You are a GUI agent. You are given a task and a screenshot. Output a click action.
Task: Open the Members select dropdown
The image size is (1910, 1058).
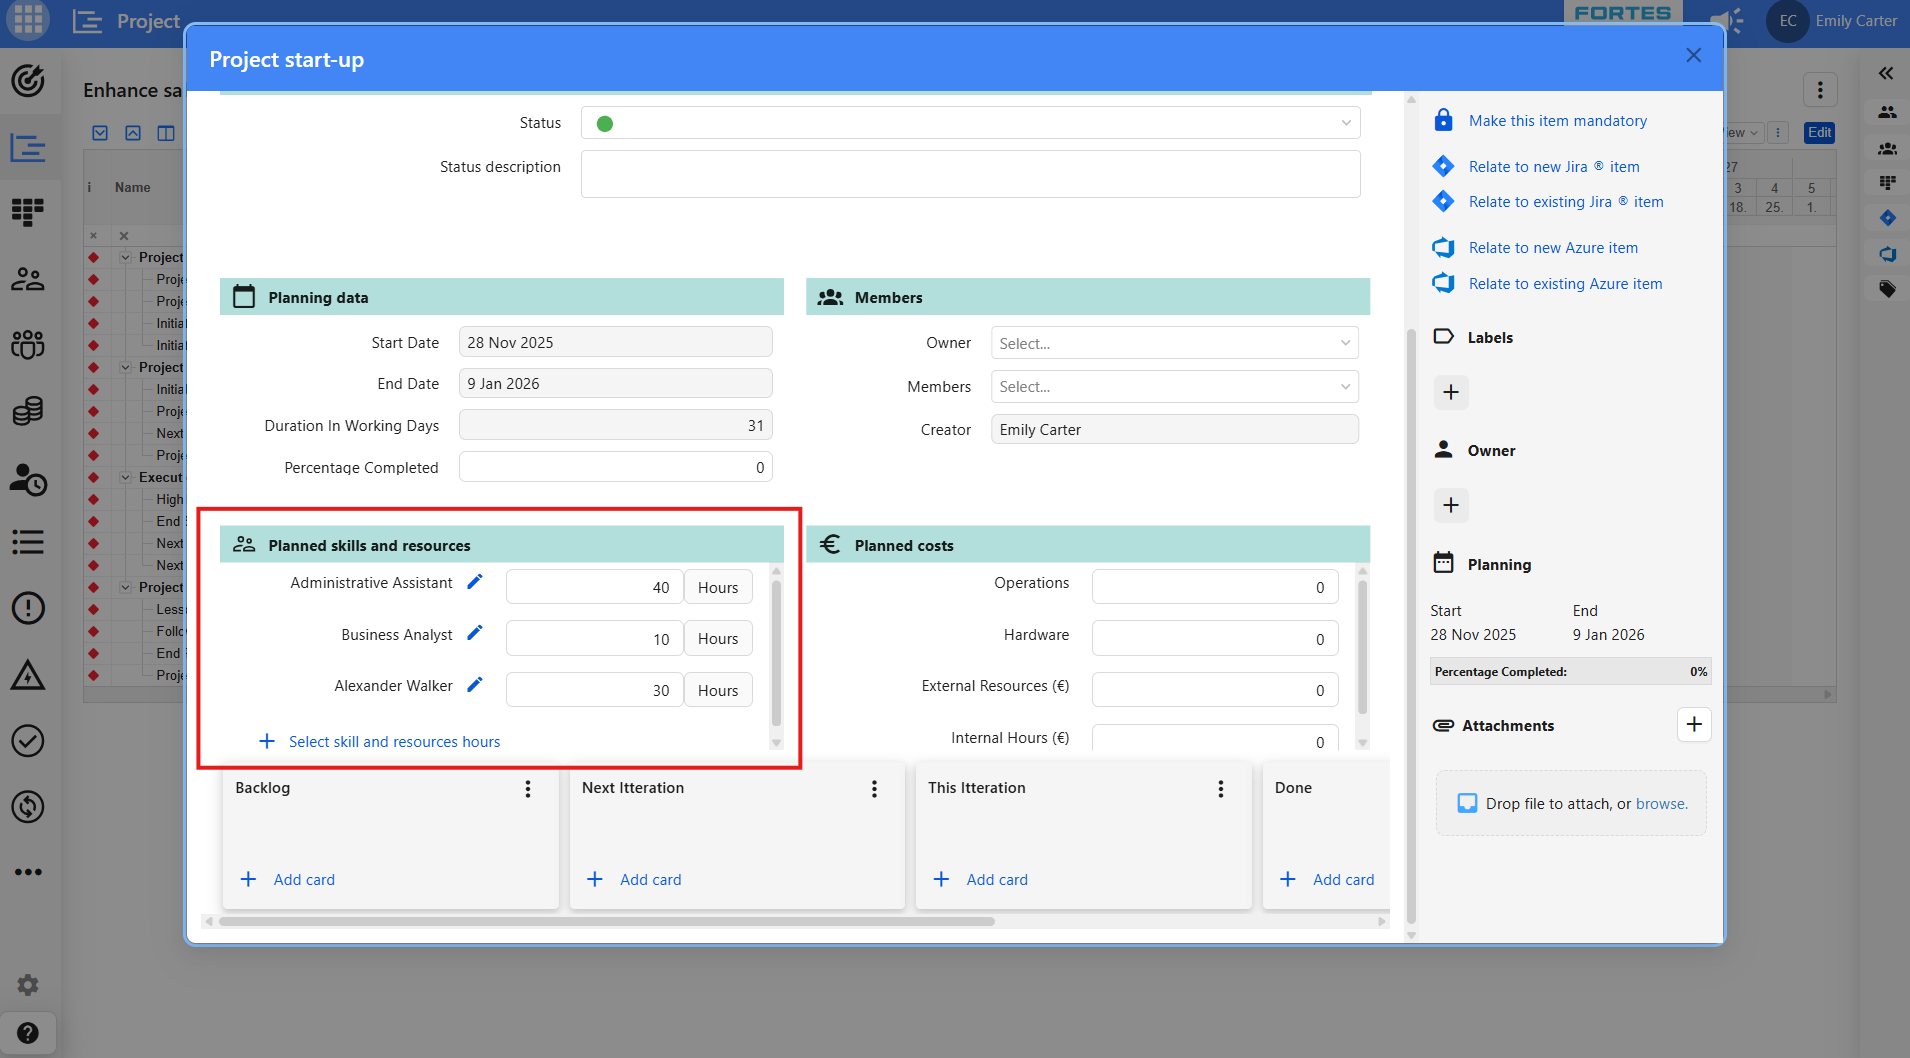tap(1174, 387)
